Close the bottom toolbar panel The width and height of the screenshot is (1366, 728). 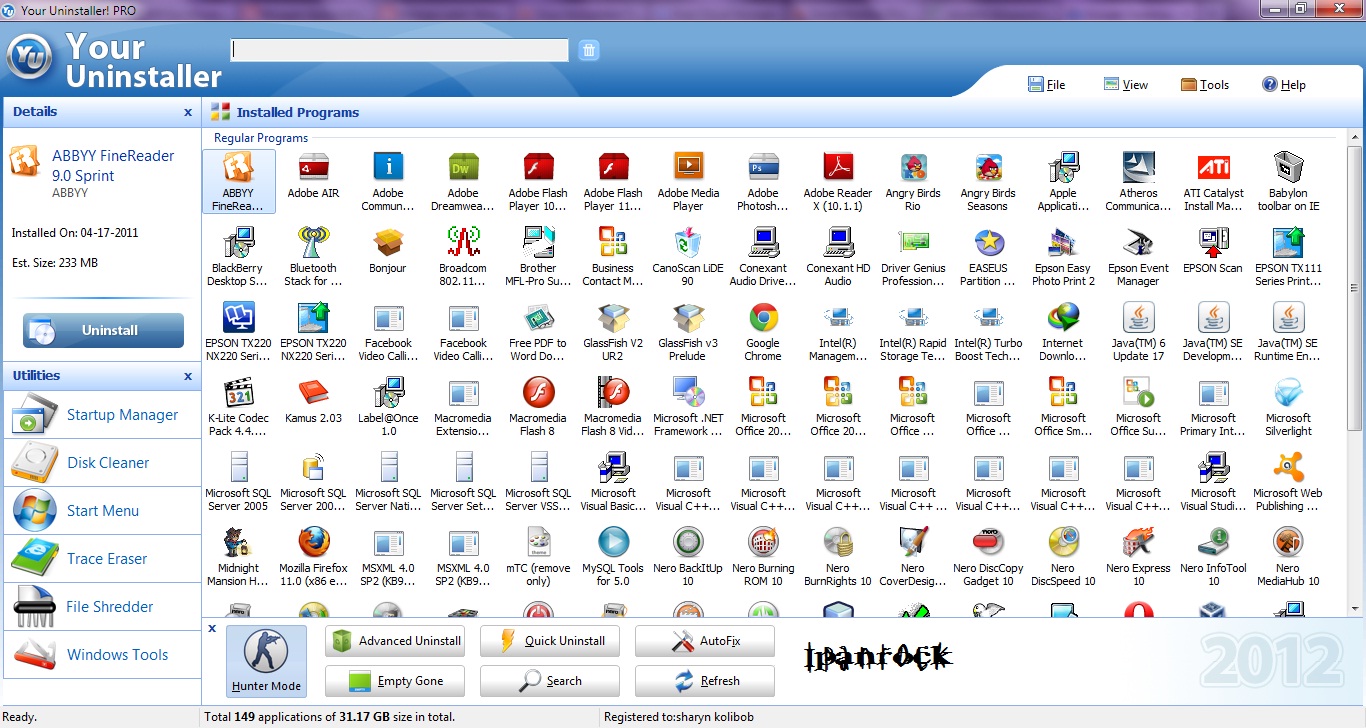[212, 629]
